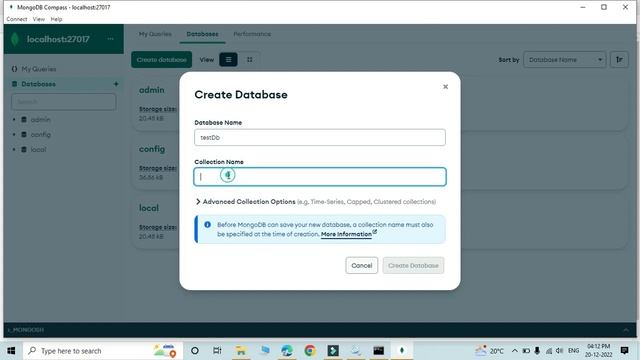Viewport: 640px width, 360px height.
Task: Click the green Create database toolbar button
Action: click(162, 60)
